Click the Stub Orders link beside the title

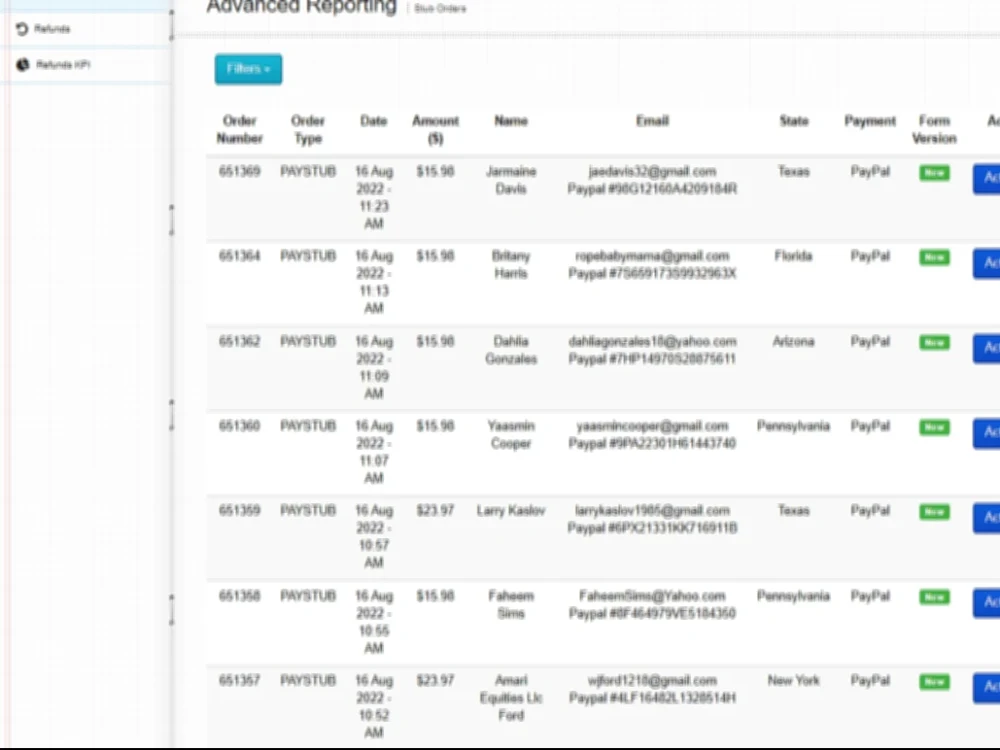click(x=439, y=7)
